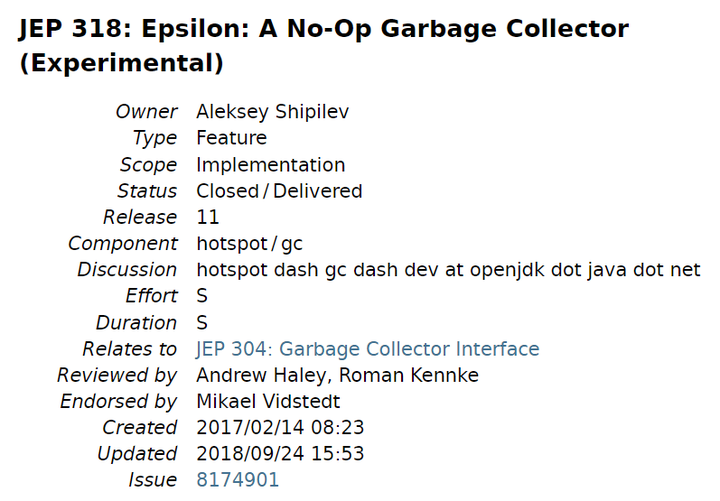The height and width of the screenshot is (501, 720).
Task: Select the Type value Feature
Action: click(231, 138)
